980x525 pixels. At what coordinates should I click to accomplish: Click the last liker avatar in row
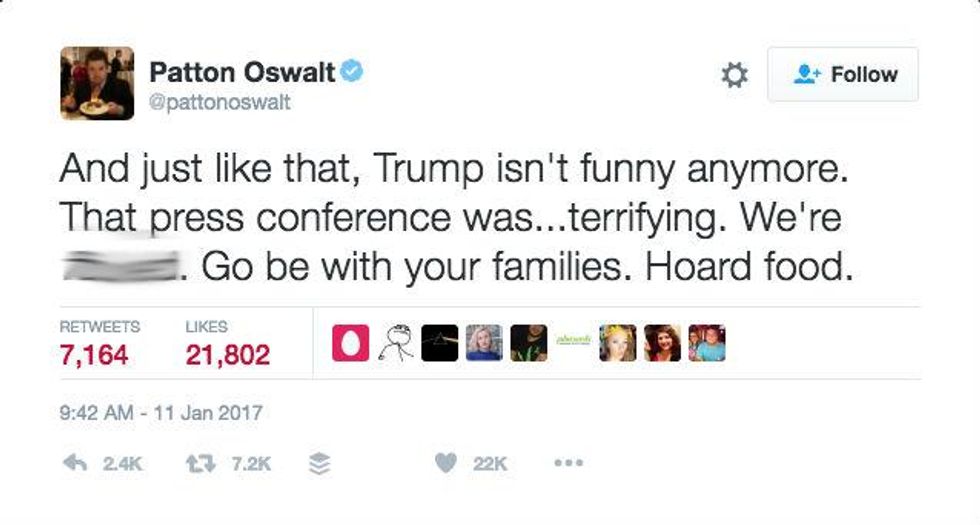coord(707,343)
